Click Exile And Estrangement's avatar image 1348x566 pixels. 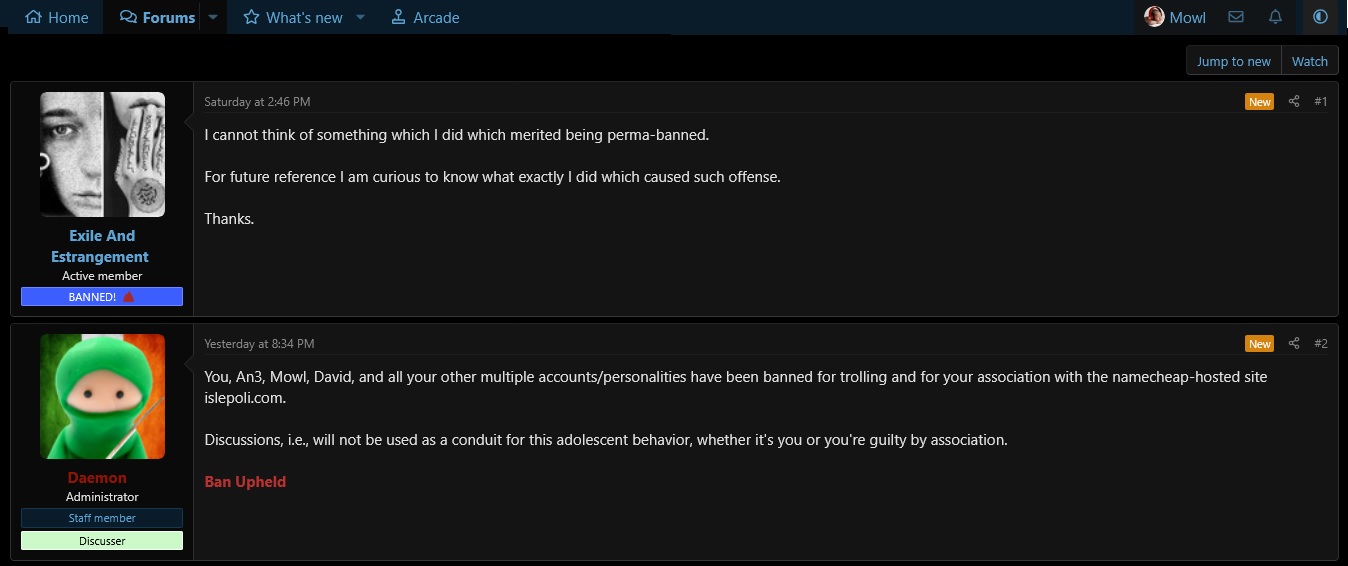coord(102,154)
